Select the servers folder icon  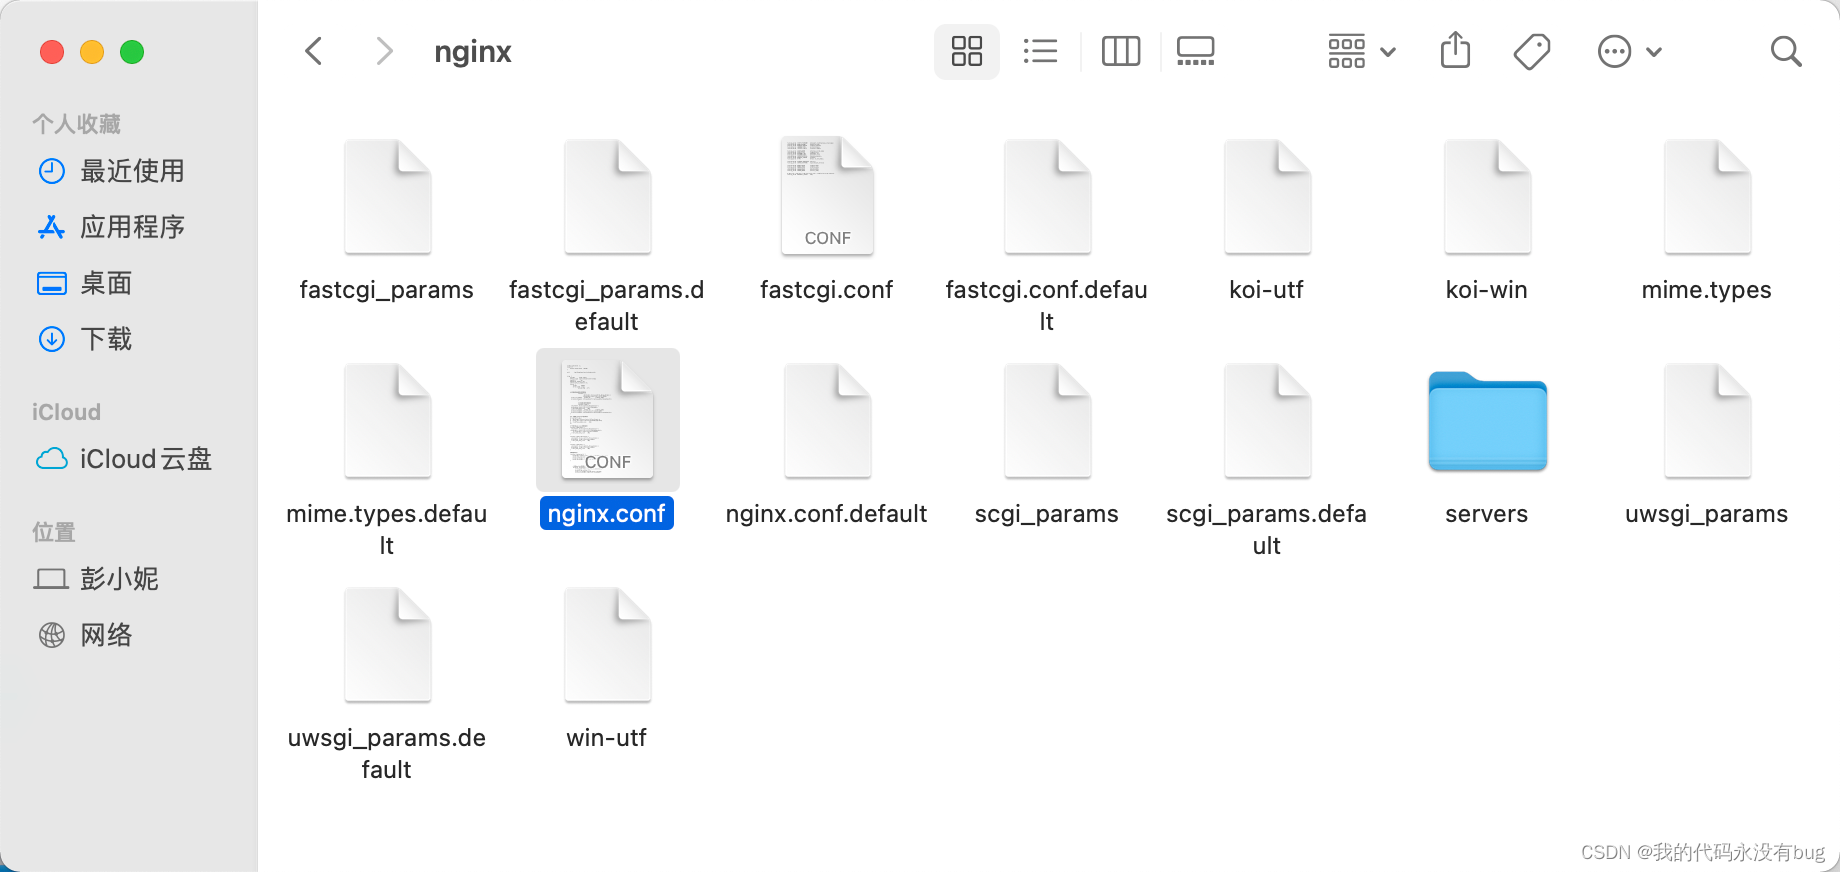(x=1488, y=421)
